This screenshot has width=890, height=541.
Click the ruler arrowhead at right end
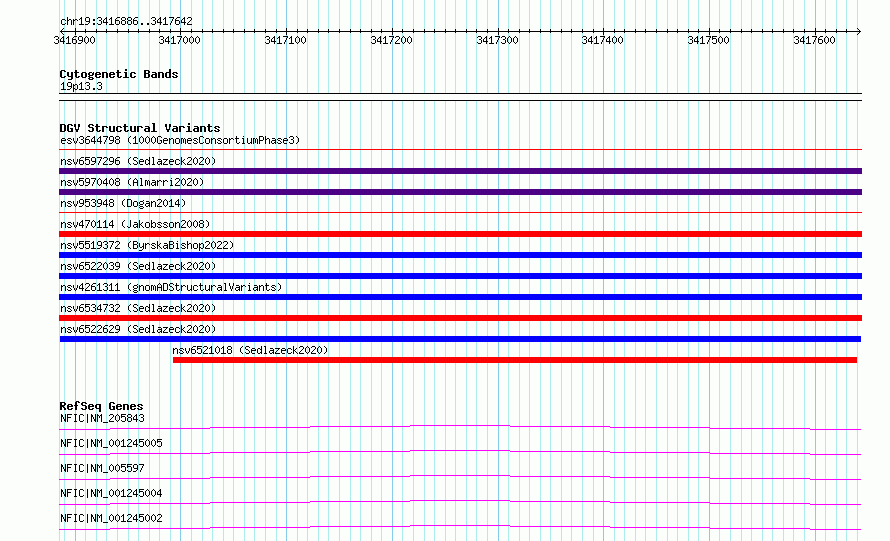click(x=859, y=31)
